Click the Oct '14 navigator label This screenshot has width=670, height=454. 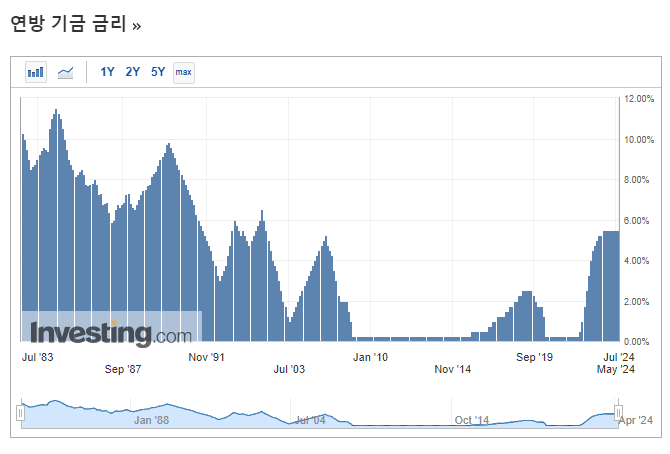click(x=472, y=420)
